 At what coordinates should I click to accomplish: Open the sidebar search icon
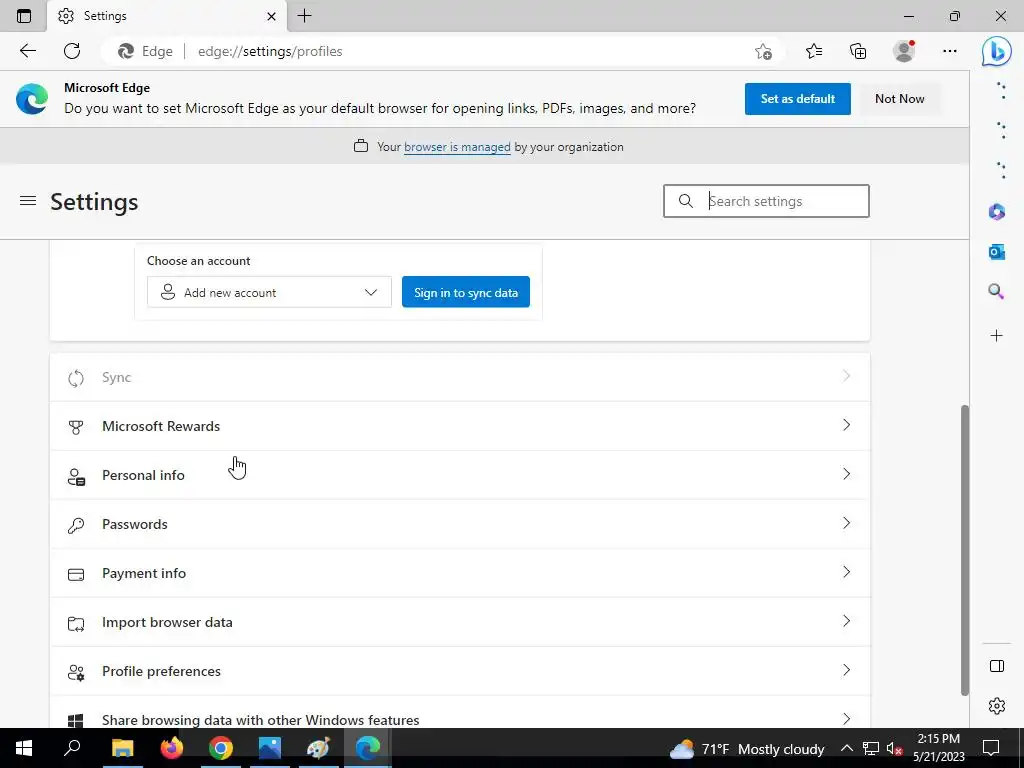point(997,291)
